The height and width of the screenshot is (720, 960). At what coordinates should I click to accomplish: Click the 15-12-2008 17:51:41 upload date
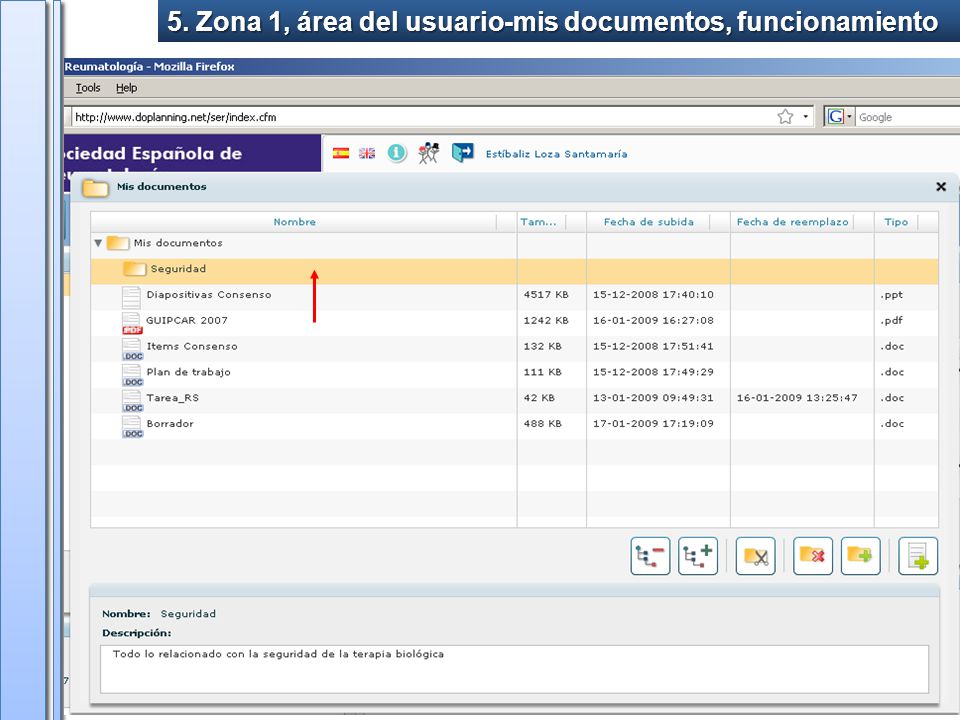(x=653, y=346)
